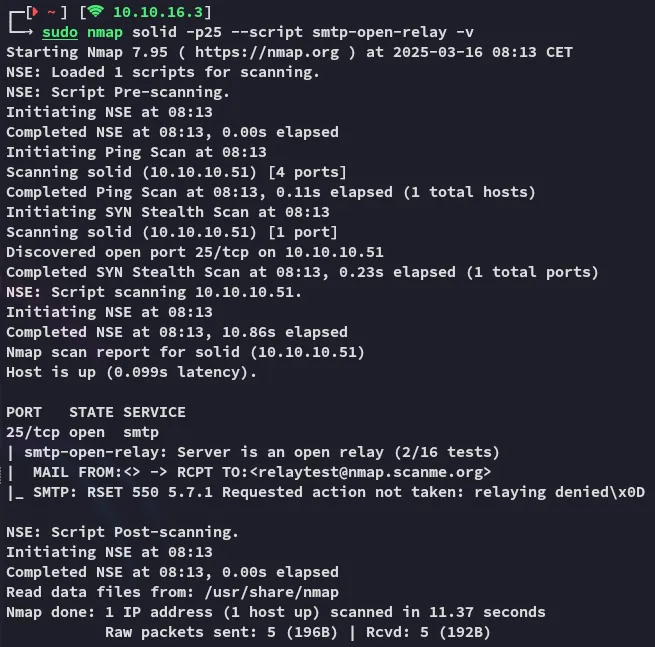
Task: Click the /usr/share/nmap file path
Action: click(276, 592)
